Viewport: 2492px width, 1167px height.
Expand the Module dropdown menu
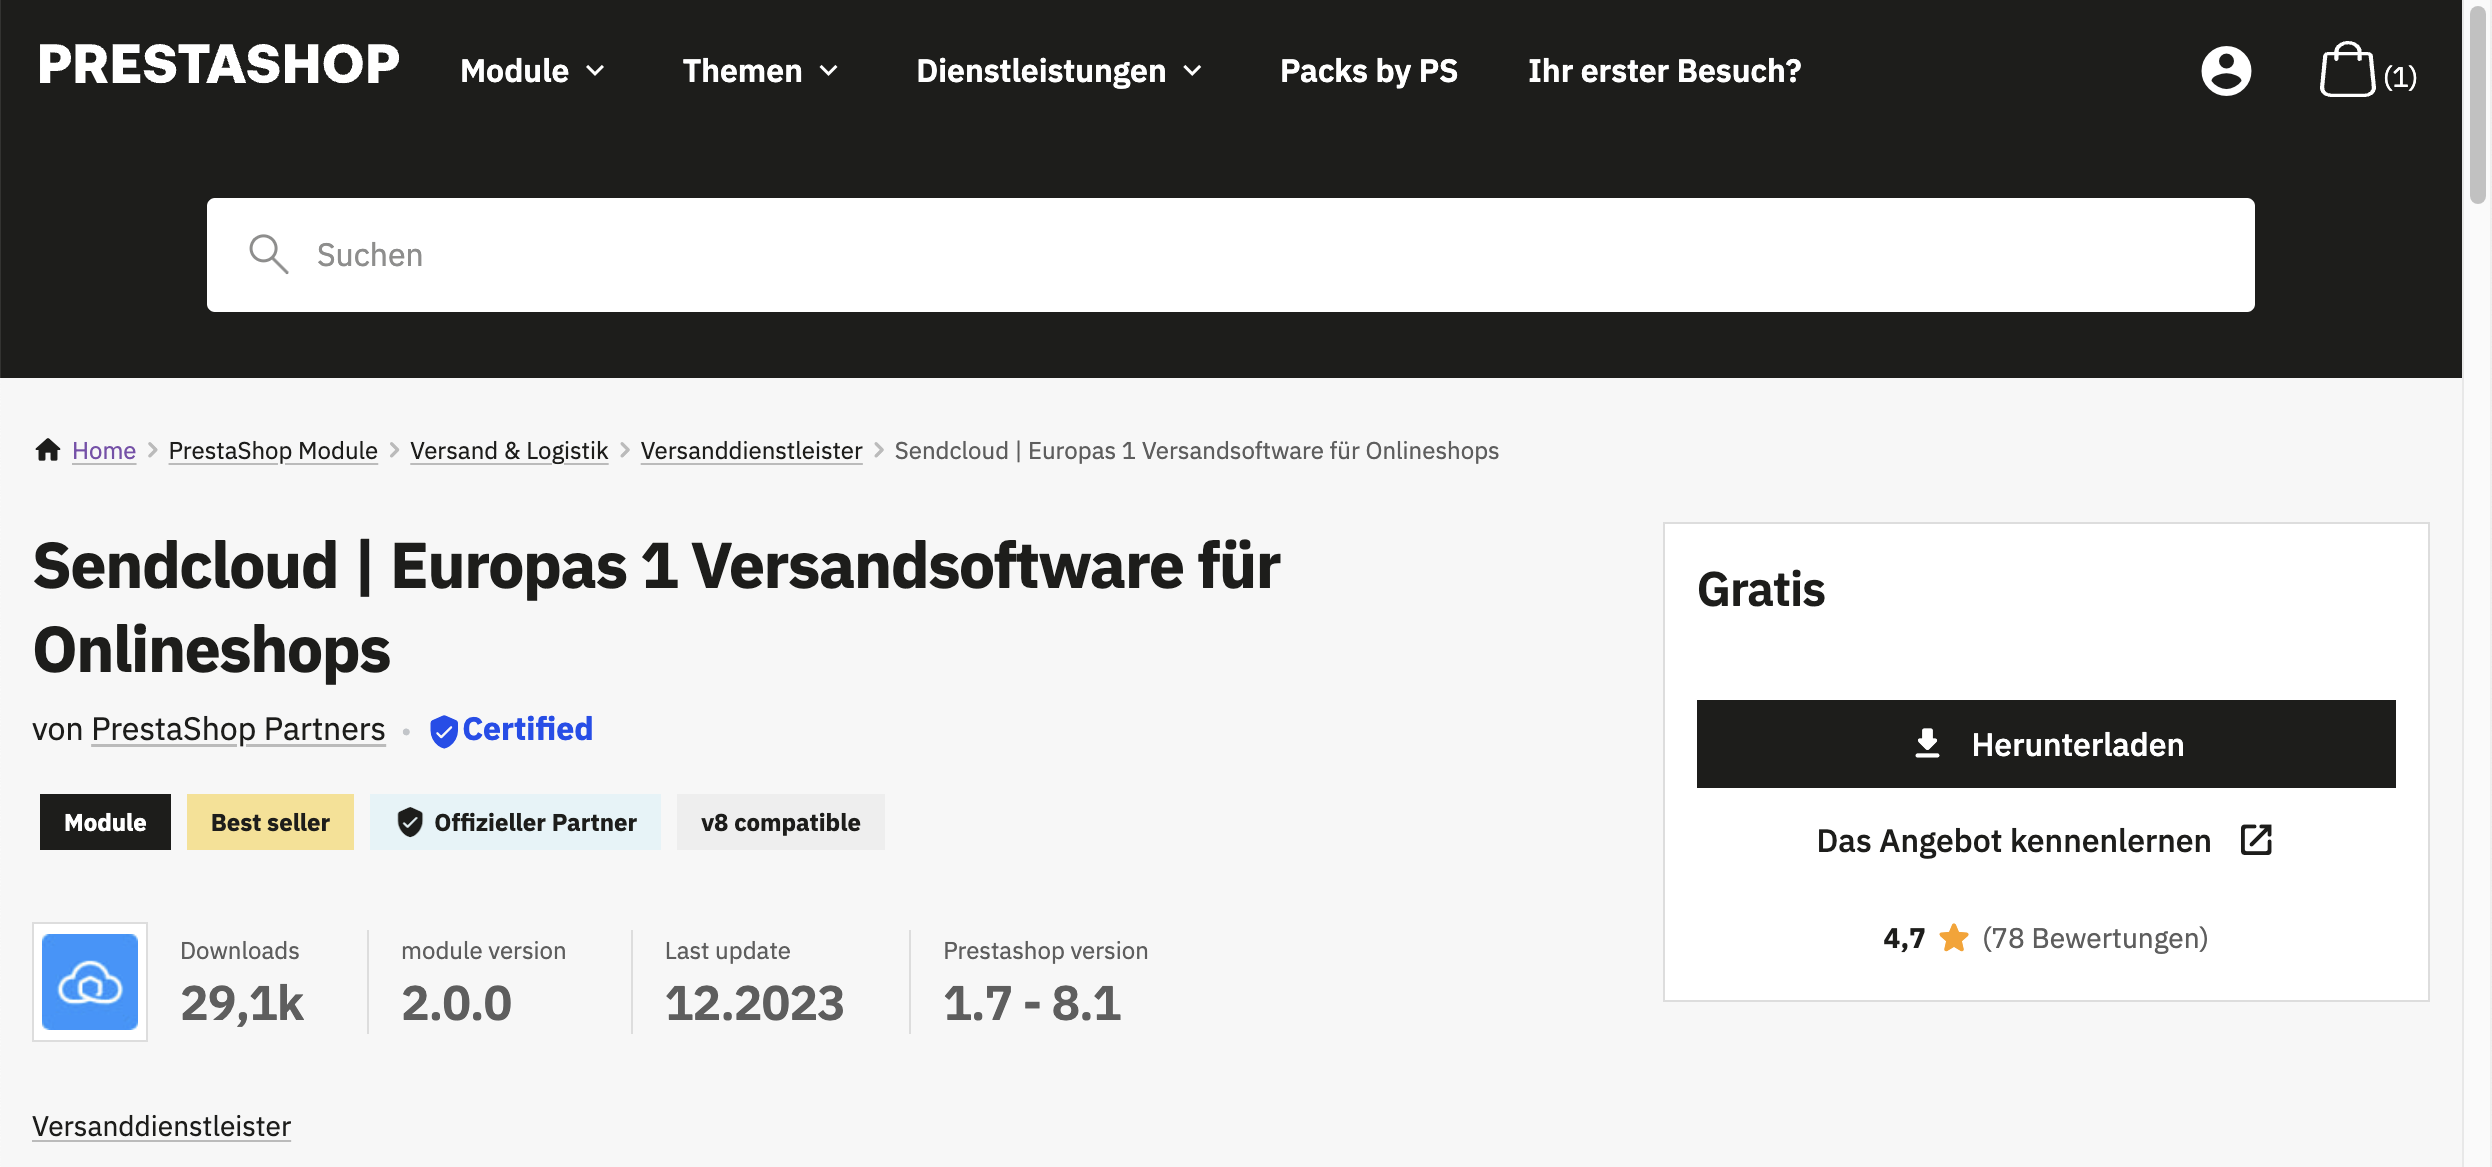533,71
